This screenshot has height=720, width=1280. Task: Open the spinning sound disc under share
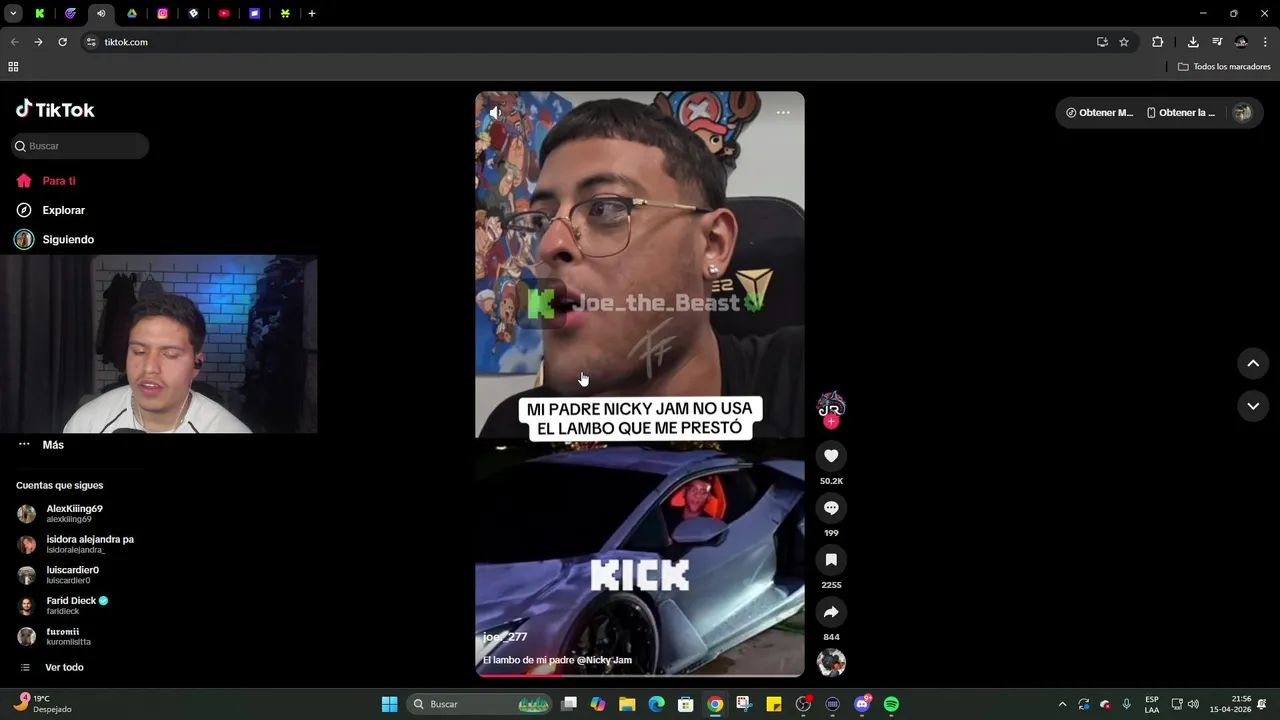[831, 663]
